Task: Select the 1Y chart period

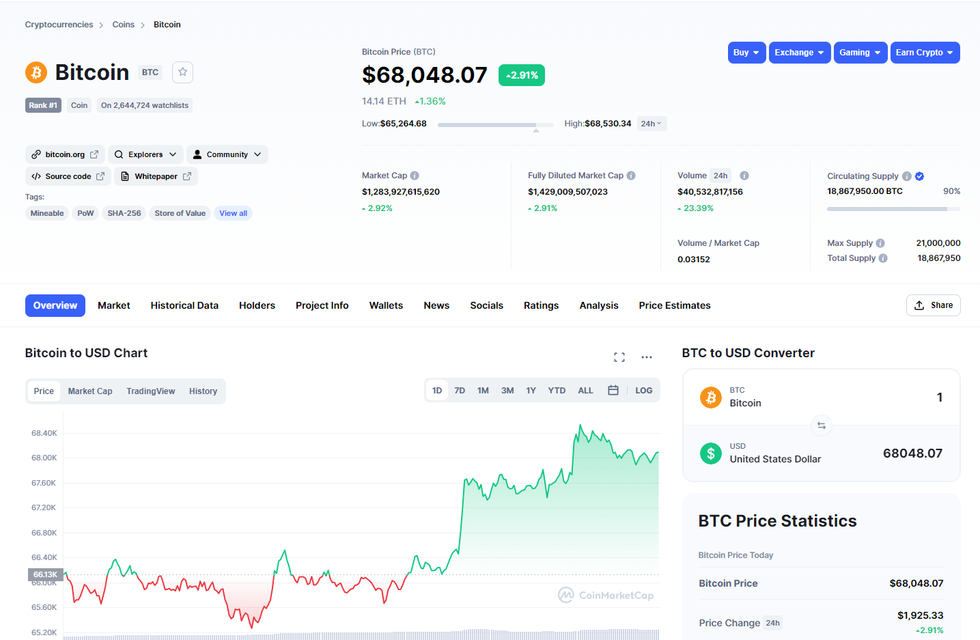Action: (531, 390)
